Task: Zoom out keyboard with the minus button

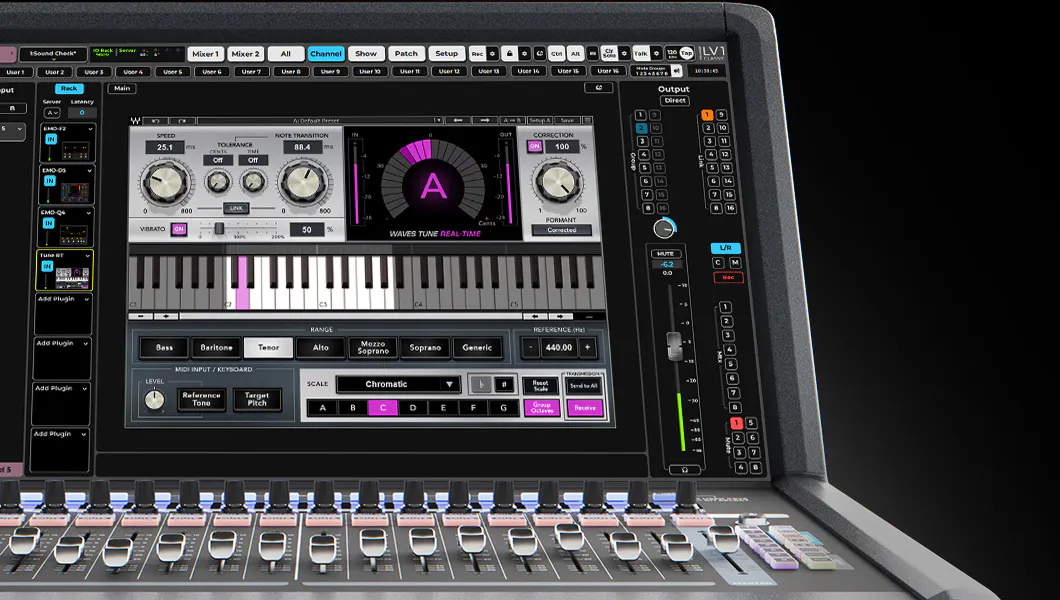Action: (141, 316)
